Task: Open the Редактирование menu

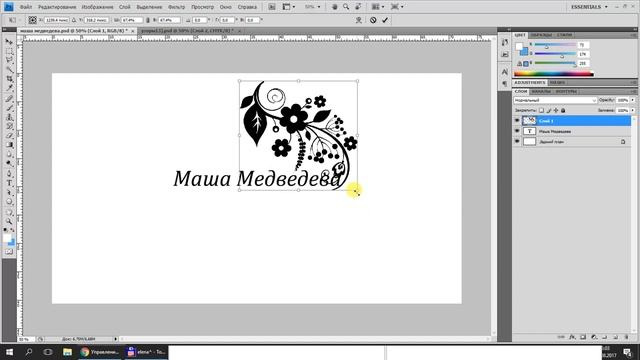Action: 57,7
